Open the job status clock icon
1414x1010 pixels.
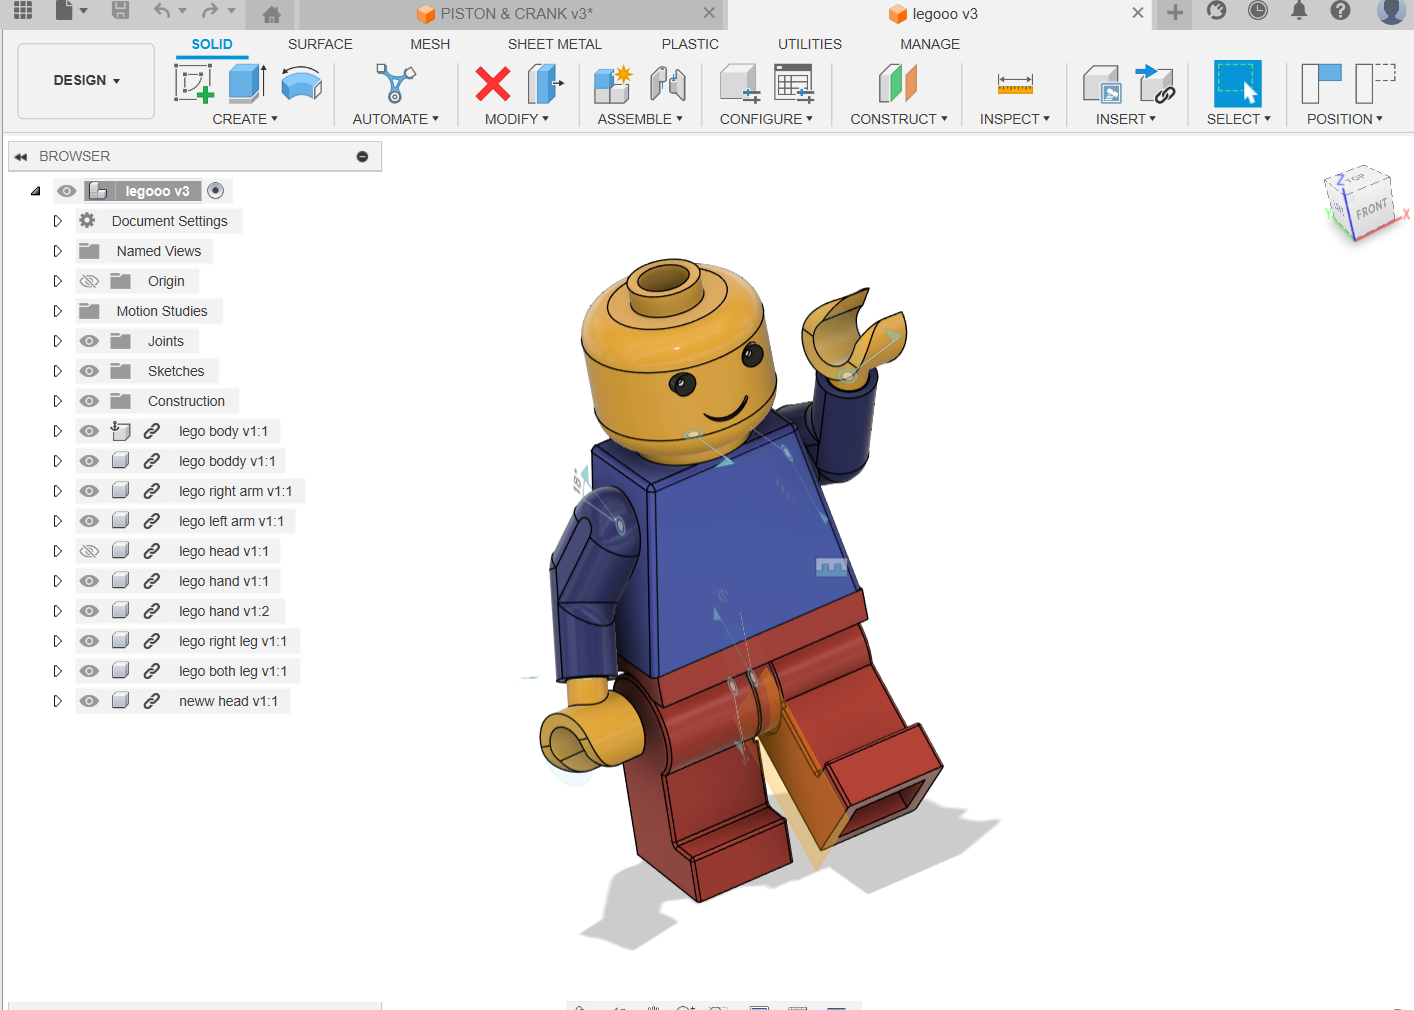pos(1258,11)
